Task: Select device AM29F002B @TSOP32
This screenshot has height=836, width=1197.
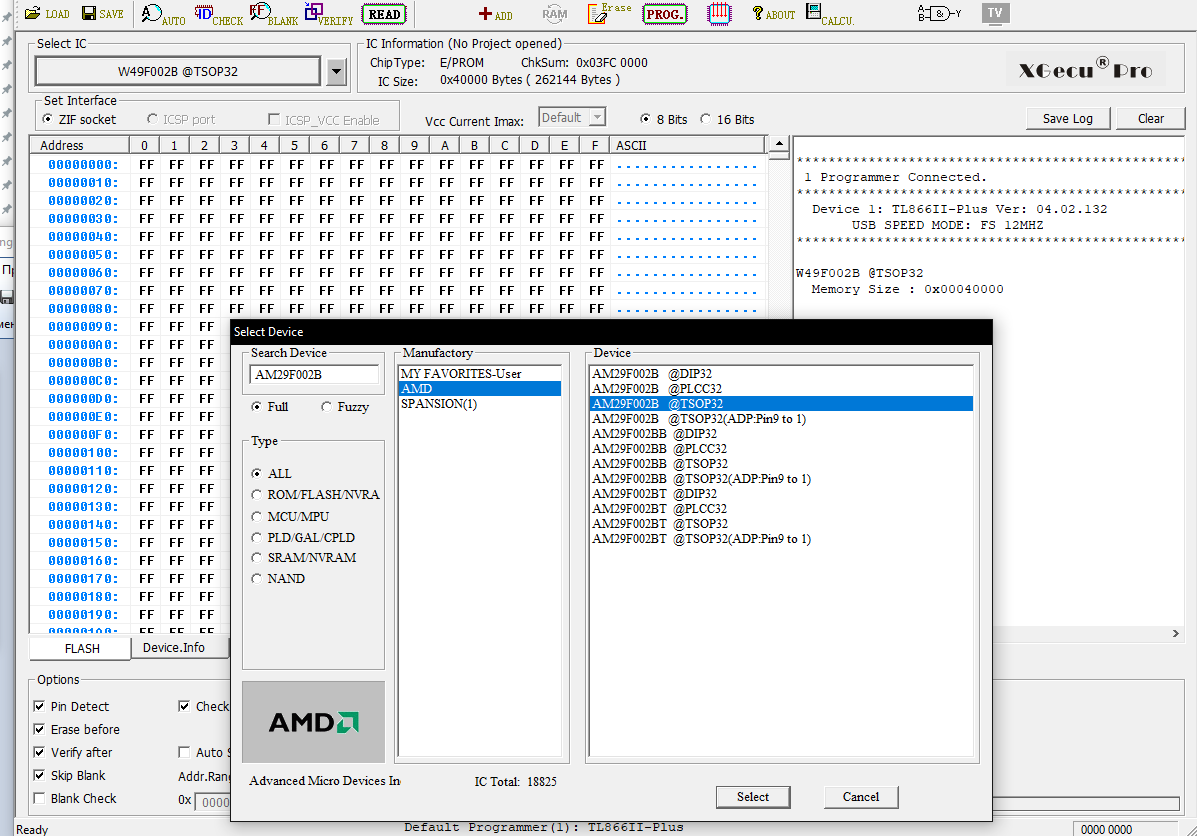Action: tap(782, 404)
